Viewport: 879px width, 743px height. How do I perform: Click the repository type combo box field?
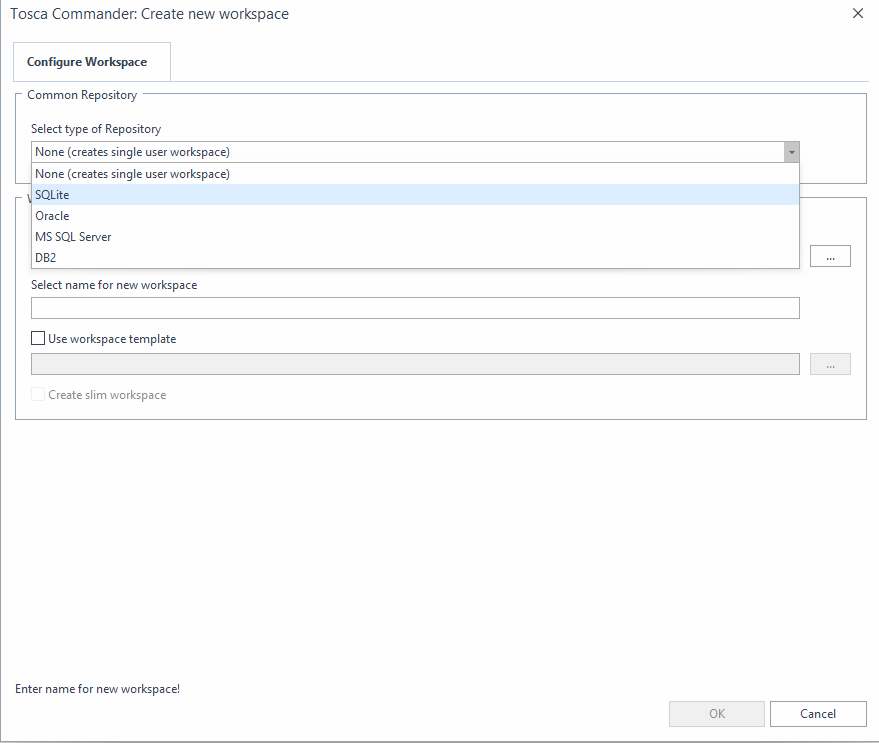[x=408, y=152]
